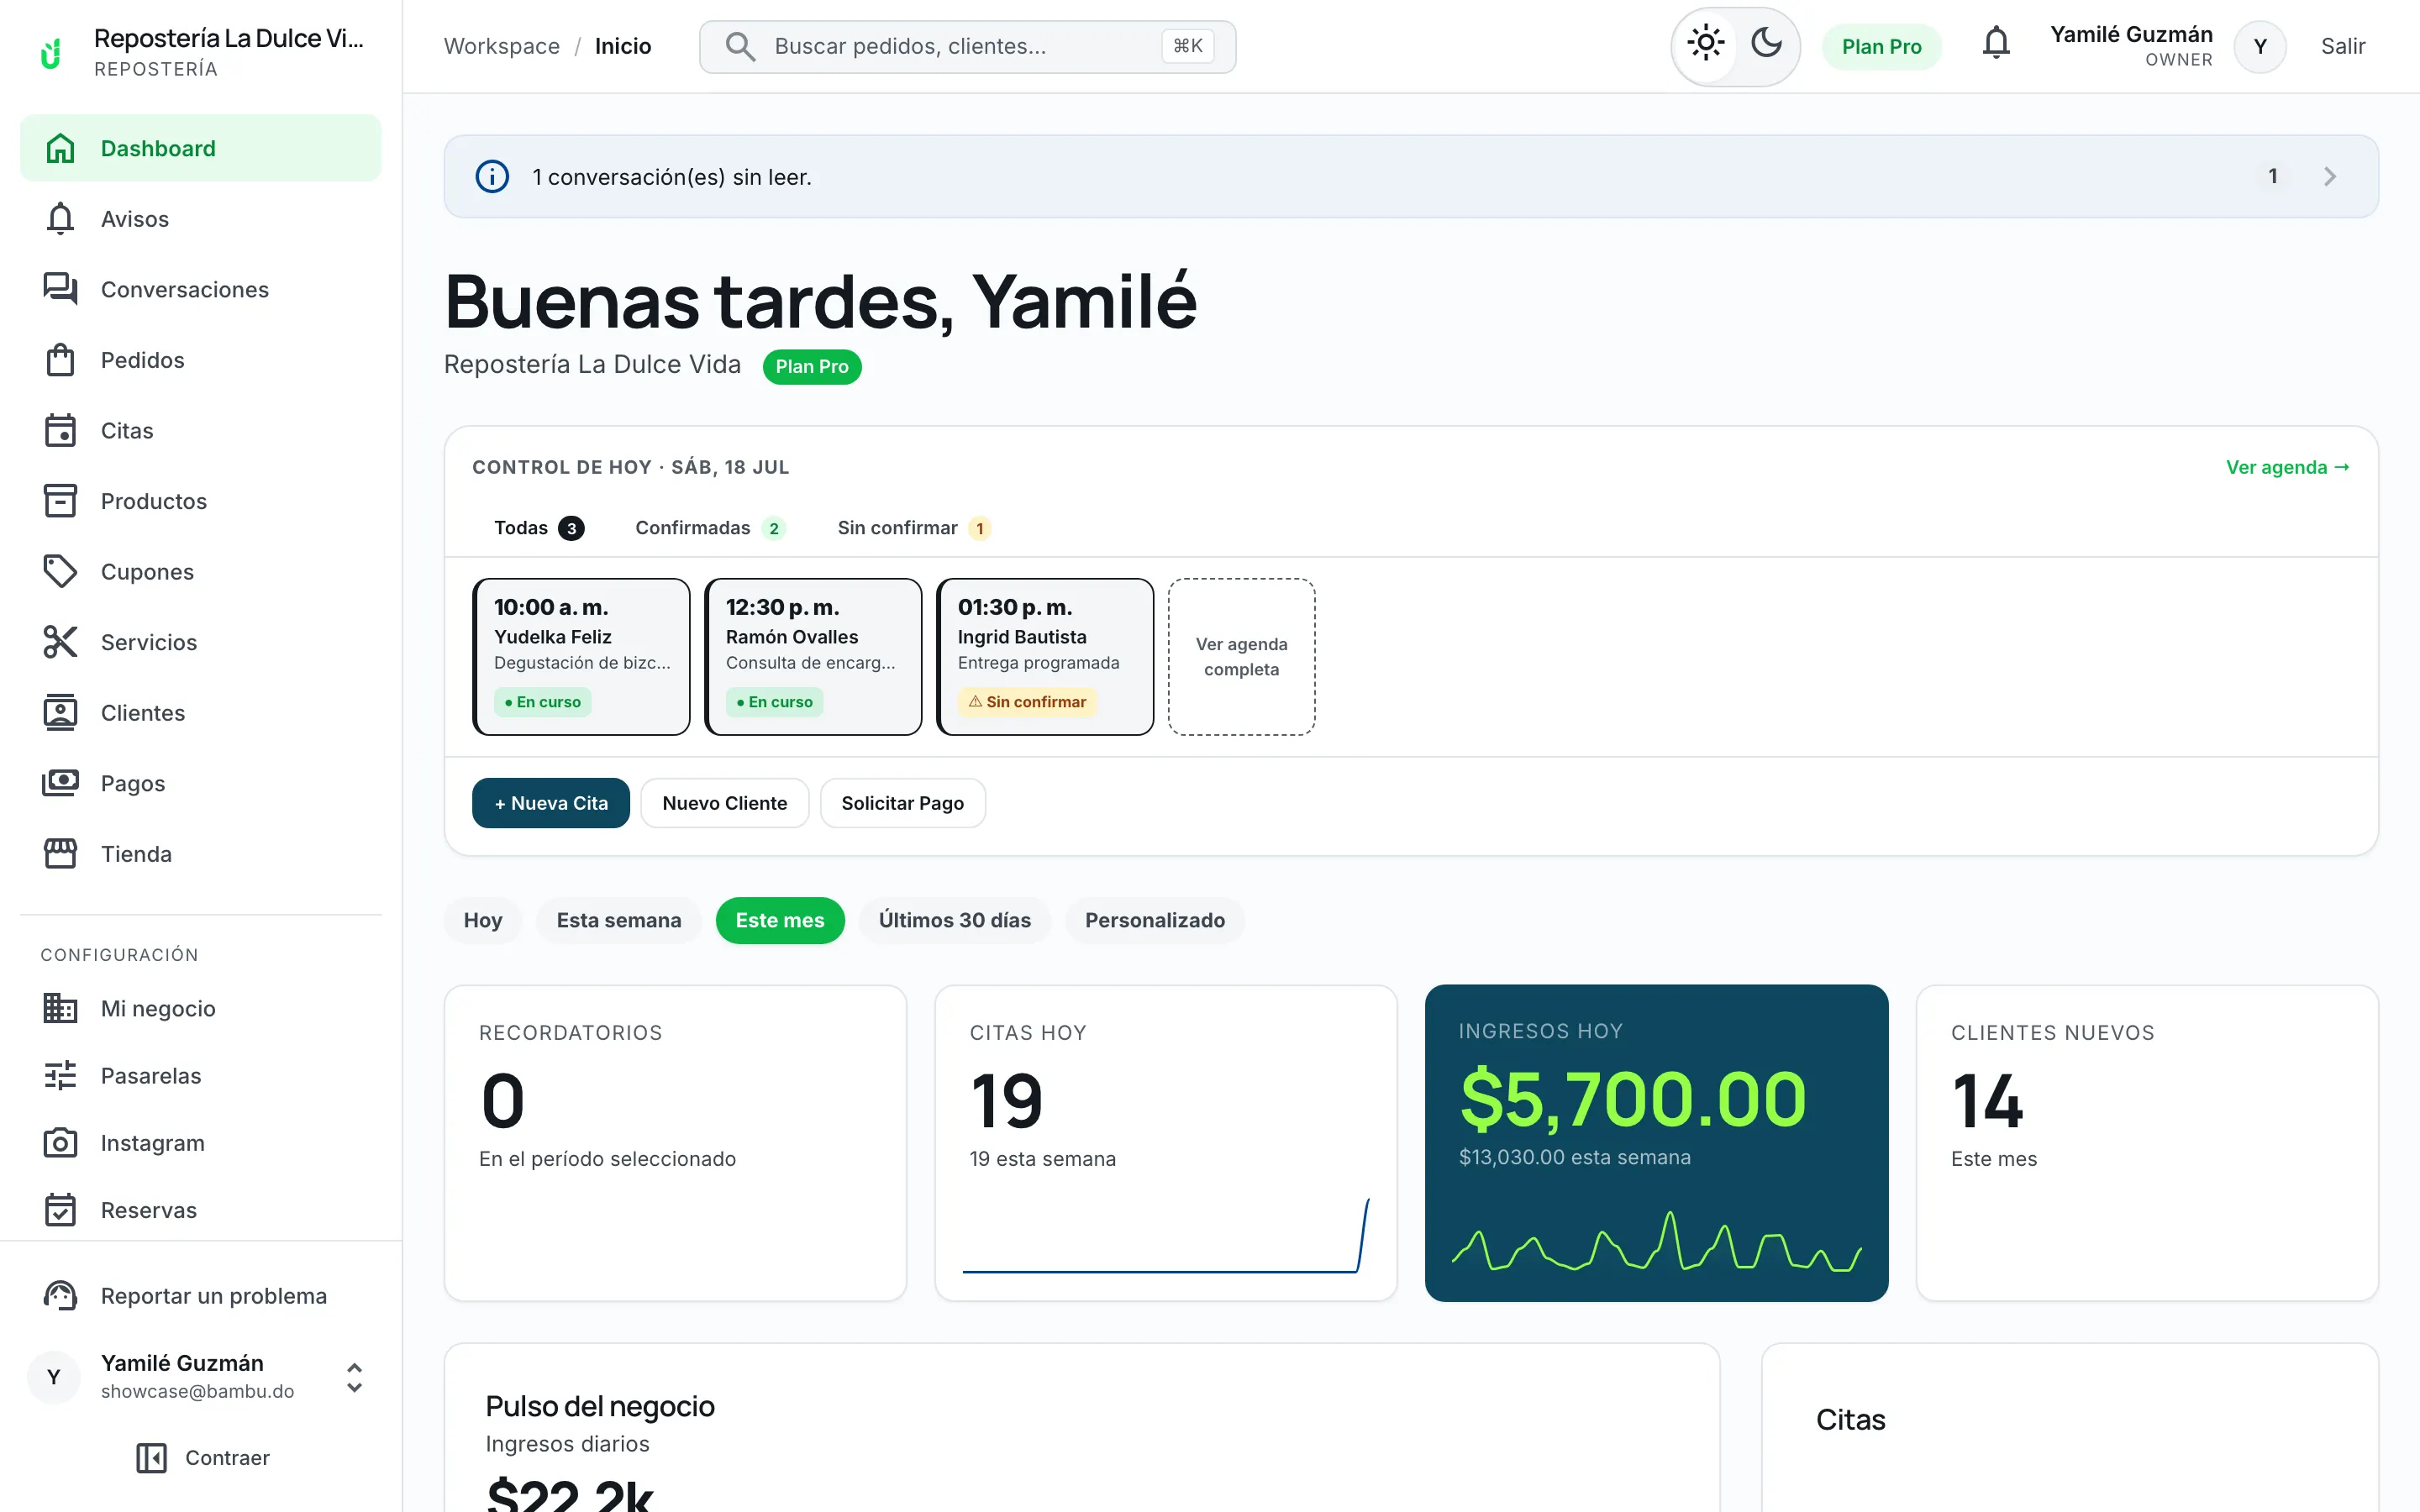Image resolution: width=2420 pixels, height=1512 pixels.
Task: Click the info icon in unread banner
Action: coord(491,177)
